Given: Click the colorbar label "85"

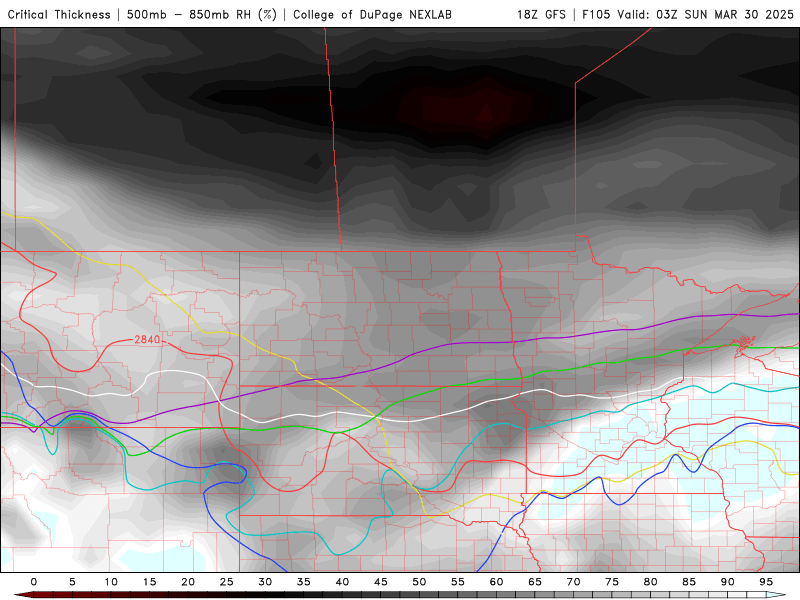Looking at the screenshot, I should [689, 582].
